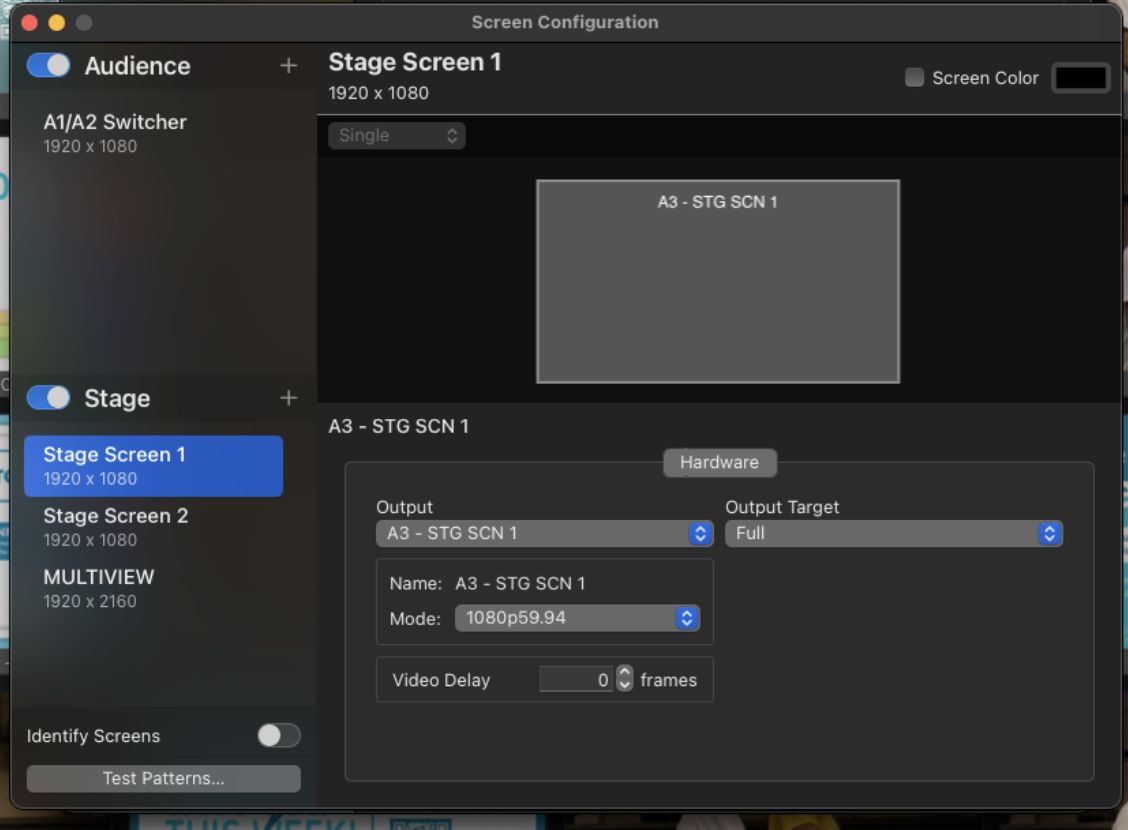The width and height of the screenshot is (1128, 830).
Task: Select the MULTIVIEW stage screen
Action: tap(154, 588)
